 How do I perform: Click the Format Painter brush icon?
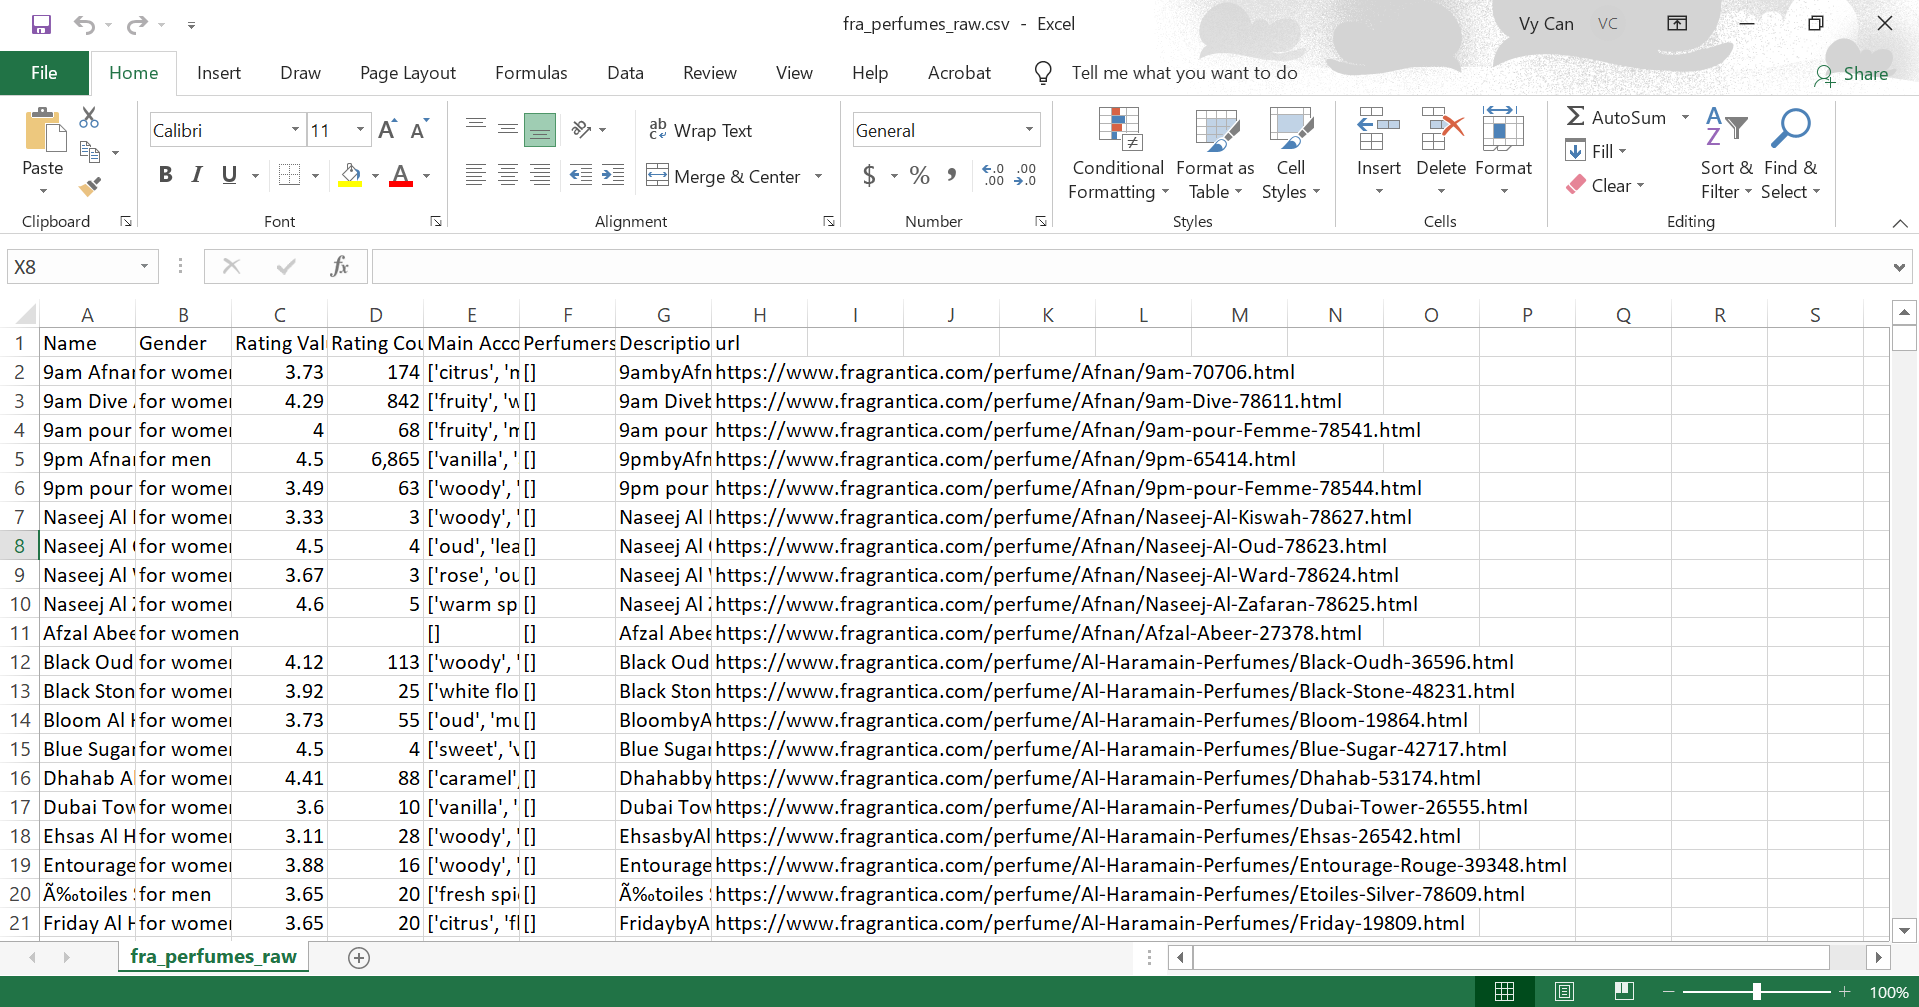(90, 186)
